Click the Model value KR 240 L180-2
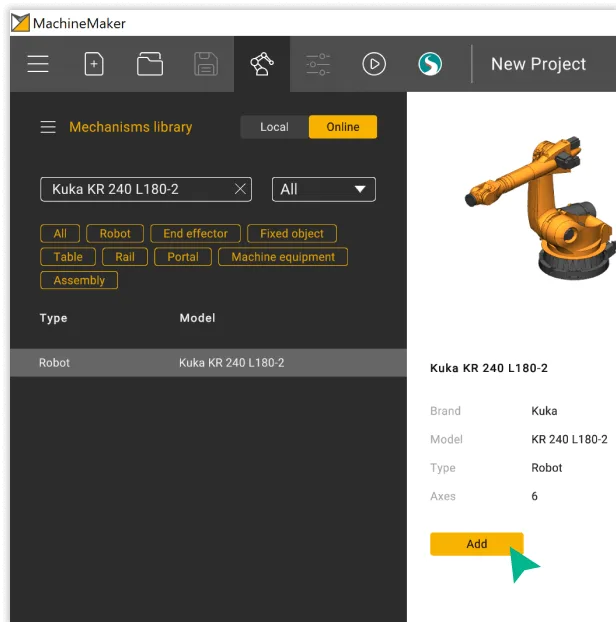 (569, 439)
